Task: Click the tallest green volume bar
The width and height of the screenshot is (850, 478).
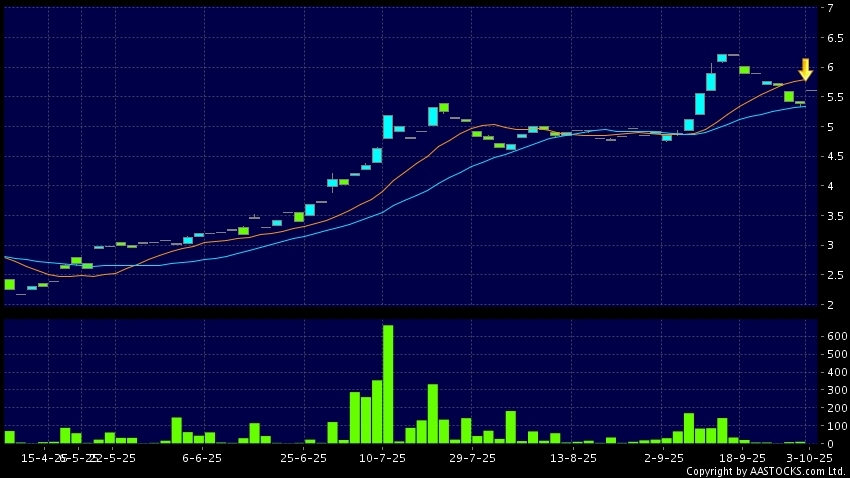Action: click(388, 384)
